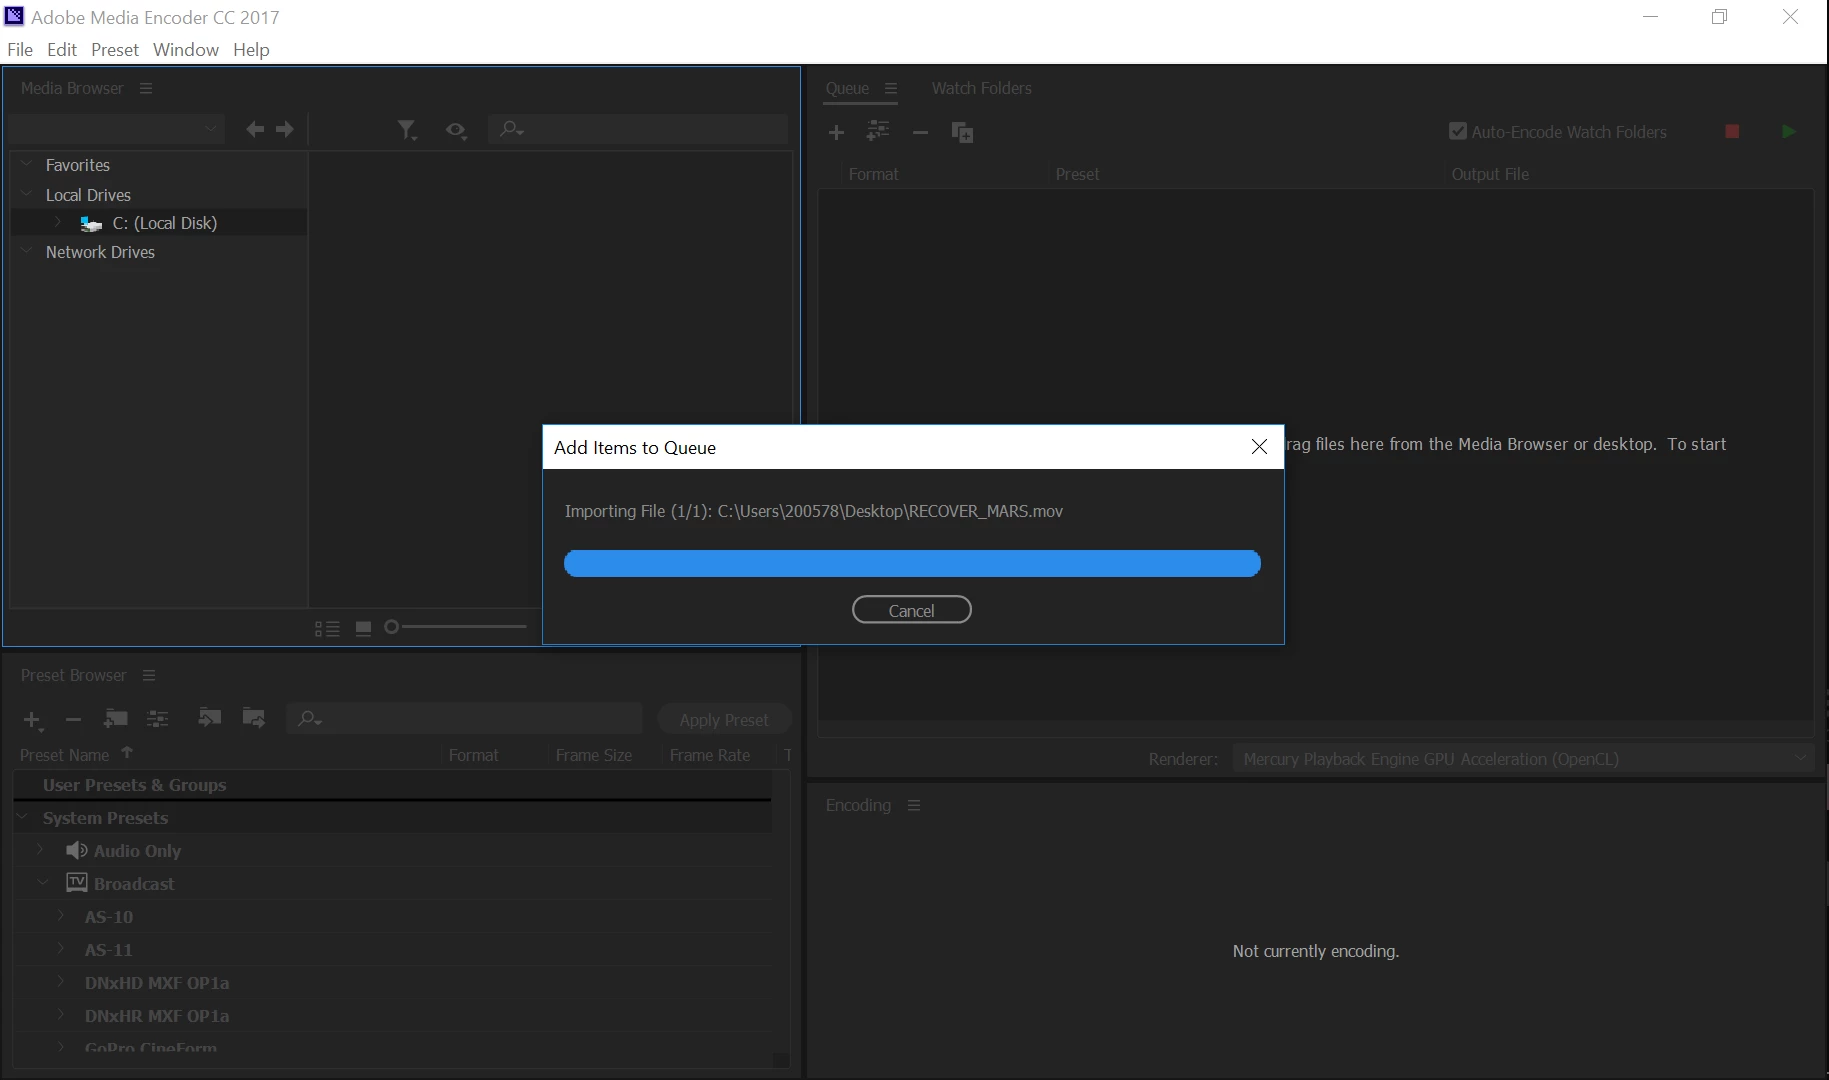Switch to the Watch Folders tab
1829x1080 pixels.
982,88
